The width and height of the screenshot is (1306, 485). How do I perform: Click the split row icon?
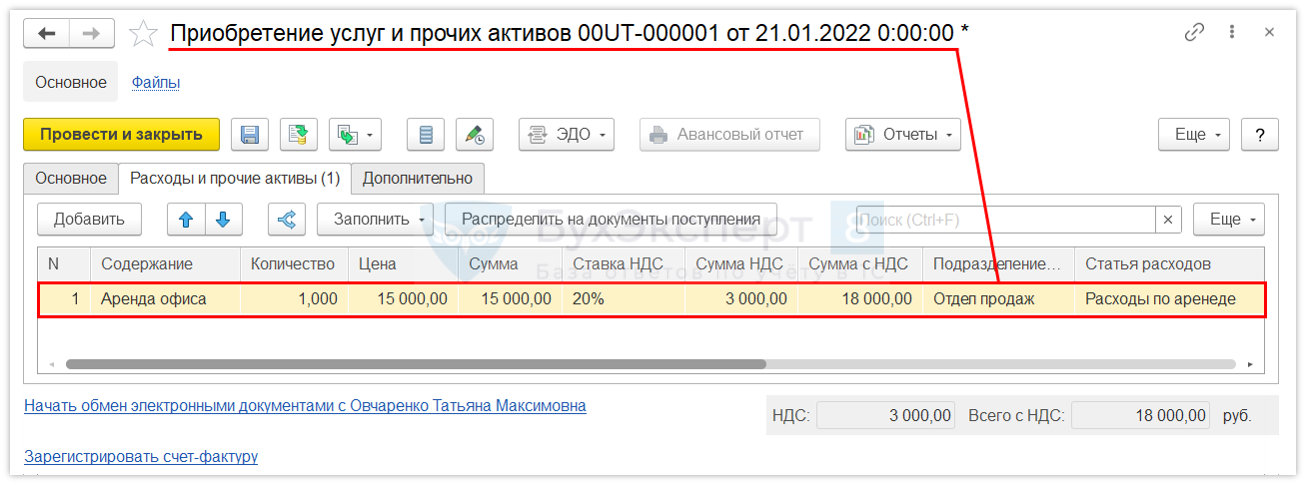287,219
